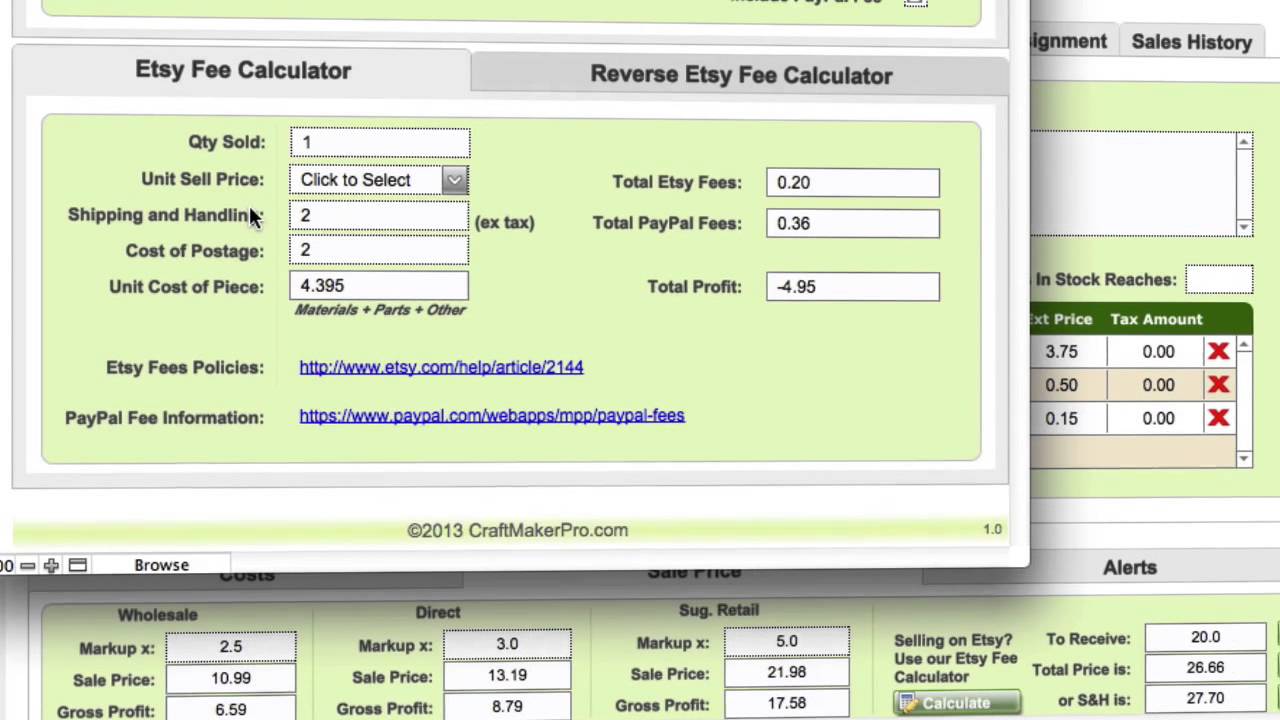Viewport: 1280px width, 720px height.
Task: Delete the 0.15 Ext Price row
Action: tap(1218, 418)
